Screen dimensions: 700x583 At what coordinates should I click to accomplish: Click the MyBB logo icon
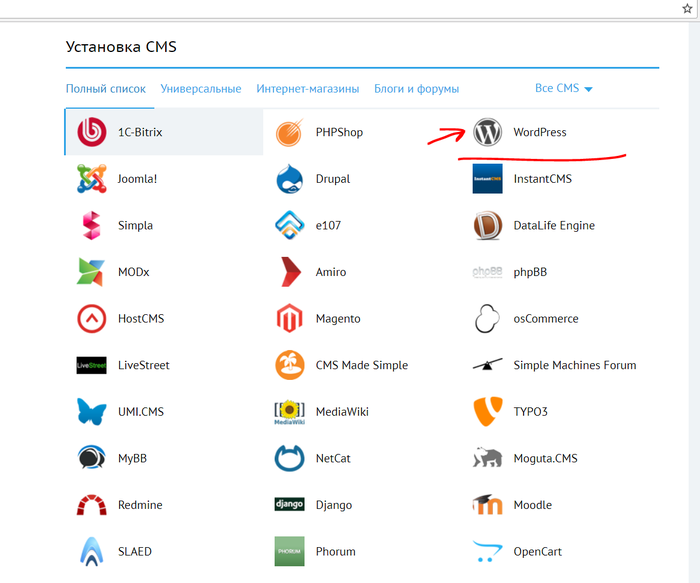[92, 458]
